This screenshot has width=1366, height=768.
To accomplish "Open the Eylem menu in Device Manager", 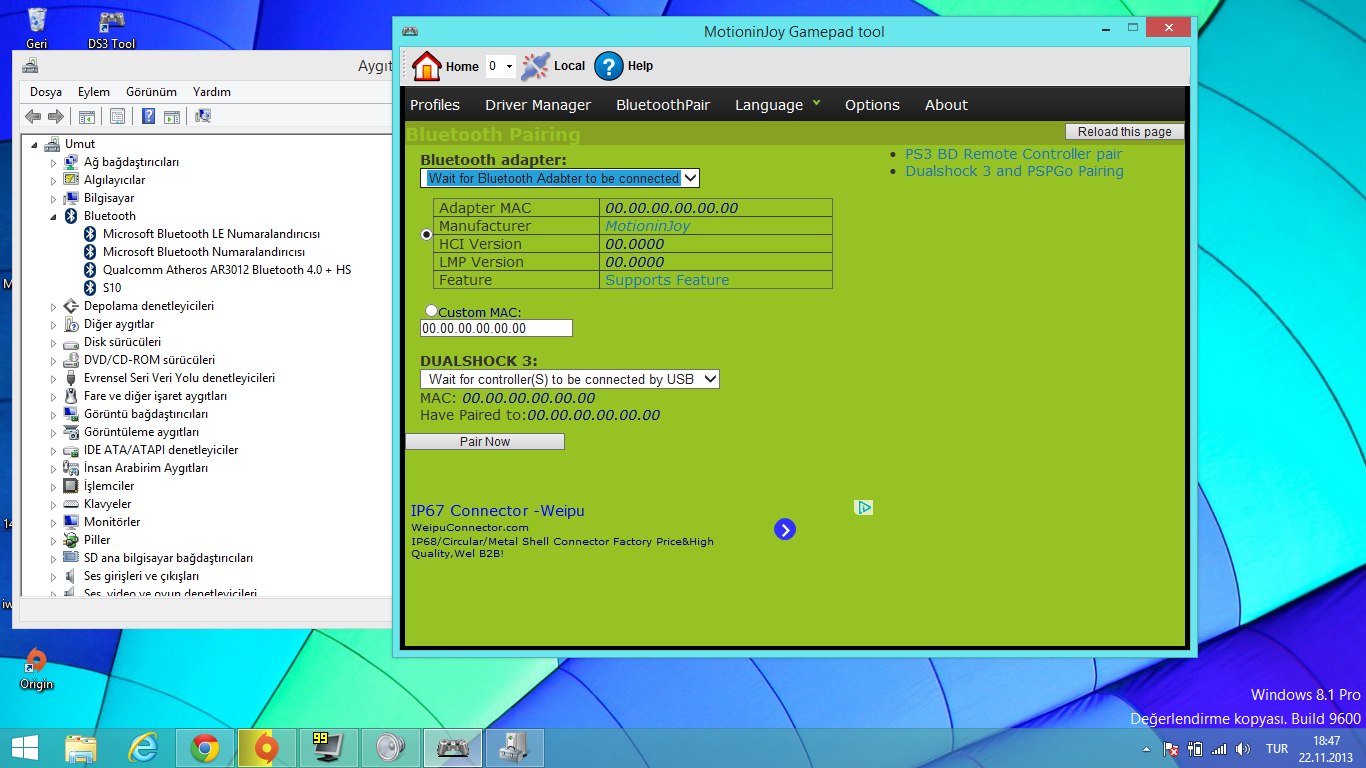I will [x=94, y=92].
